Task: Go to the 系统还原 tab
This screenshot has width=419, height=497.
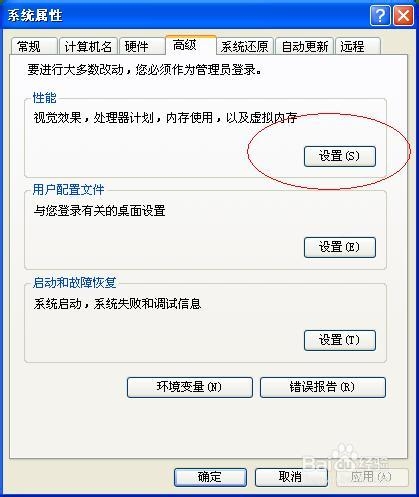Action: tap(245, 46)
